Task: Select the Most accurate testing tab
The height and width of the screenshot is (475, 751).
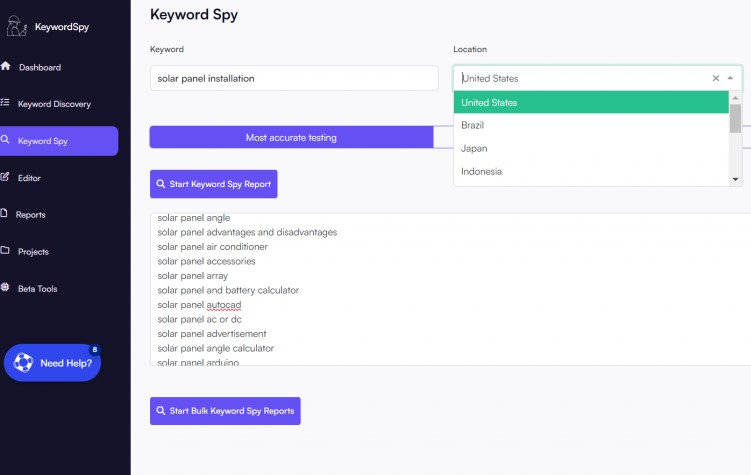Action: [291, 137]
